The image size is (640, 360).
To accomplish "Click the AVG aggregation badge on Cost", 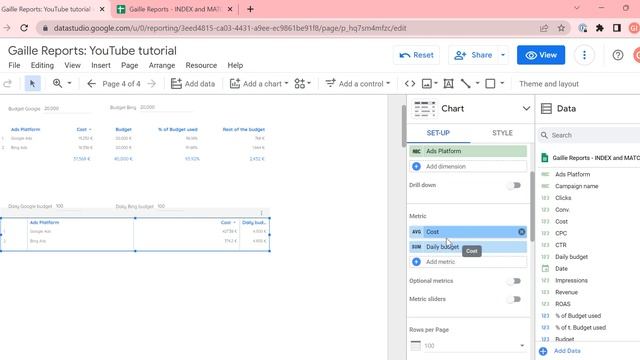I will tap(416, 232).
